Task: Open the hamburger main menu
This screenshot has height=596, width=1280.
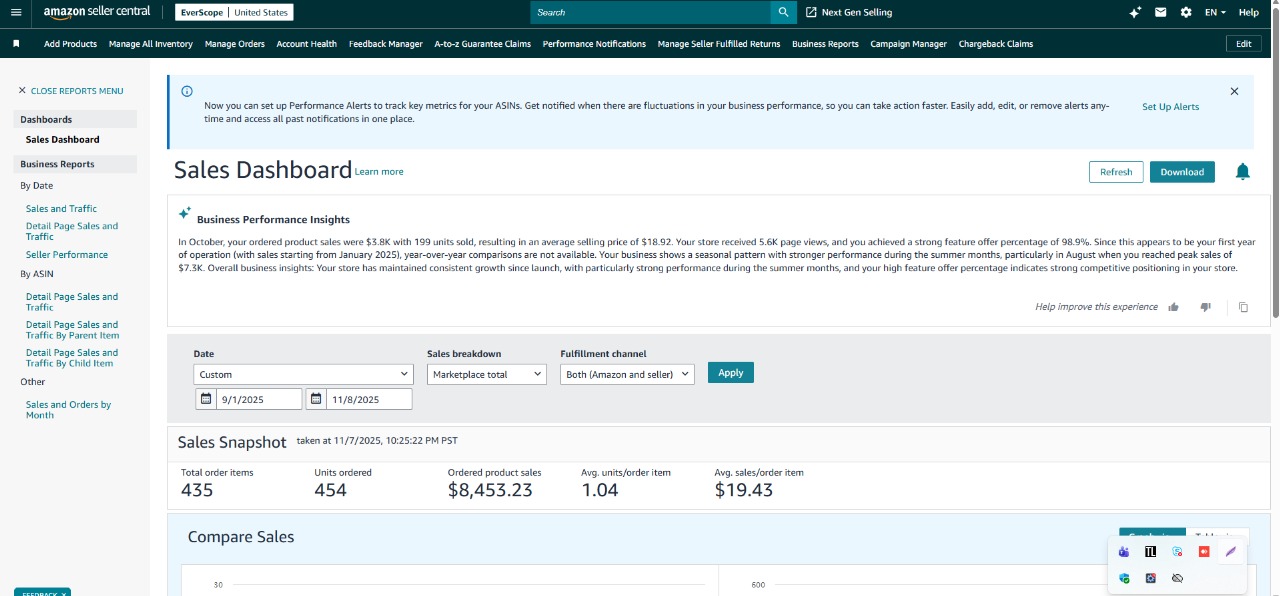Action: [16, 12]
